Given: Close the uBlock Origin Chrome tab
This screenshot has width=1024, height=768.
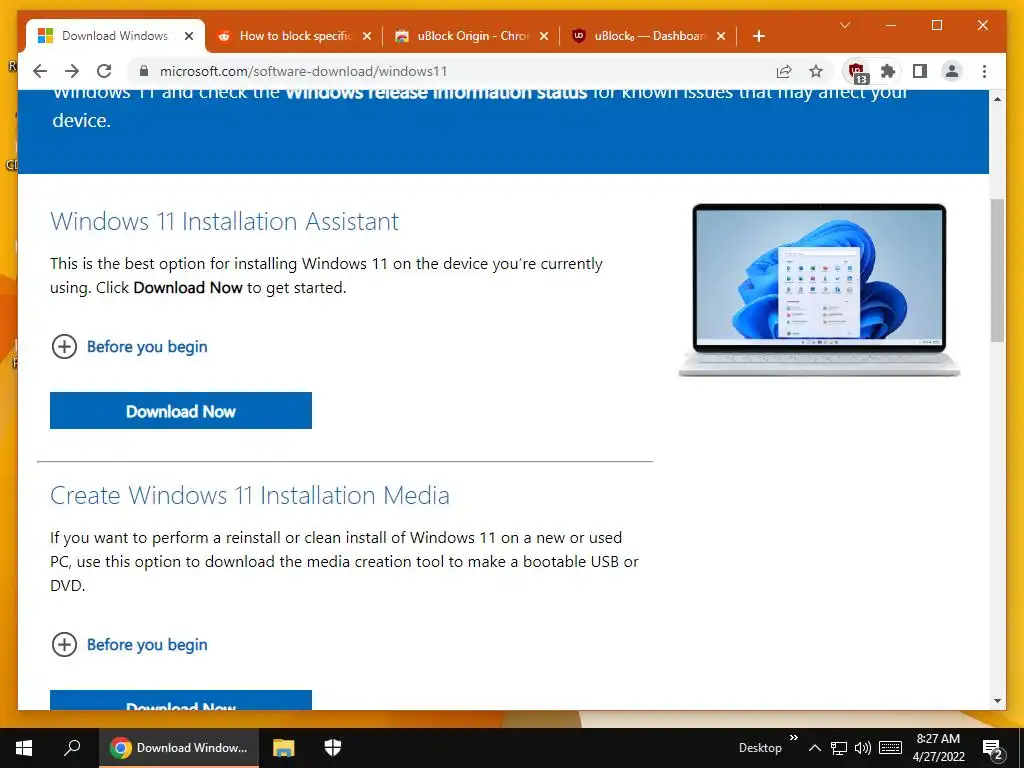Looking at the screenshot, I should coord(543,36).
